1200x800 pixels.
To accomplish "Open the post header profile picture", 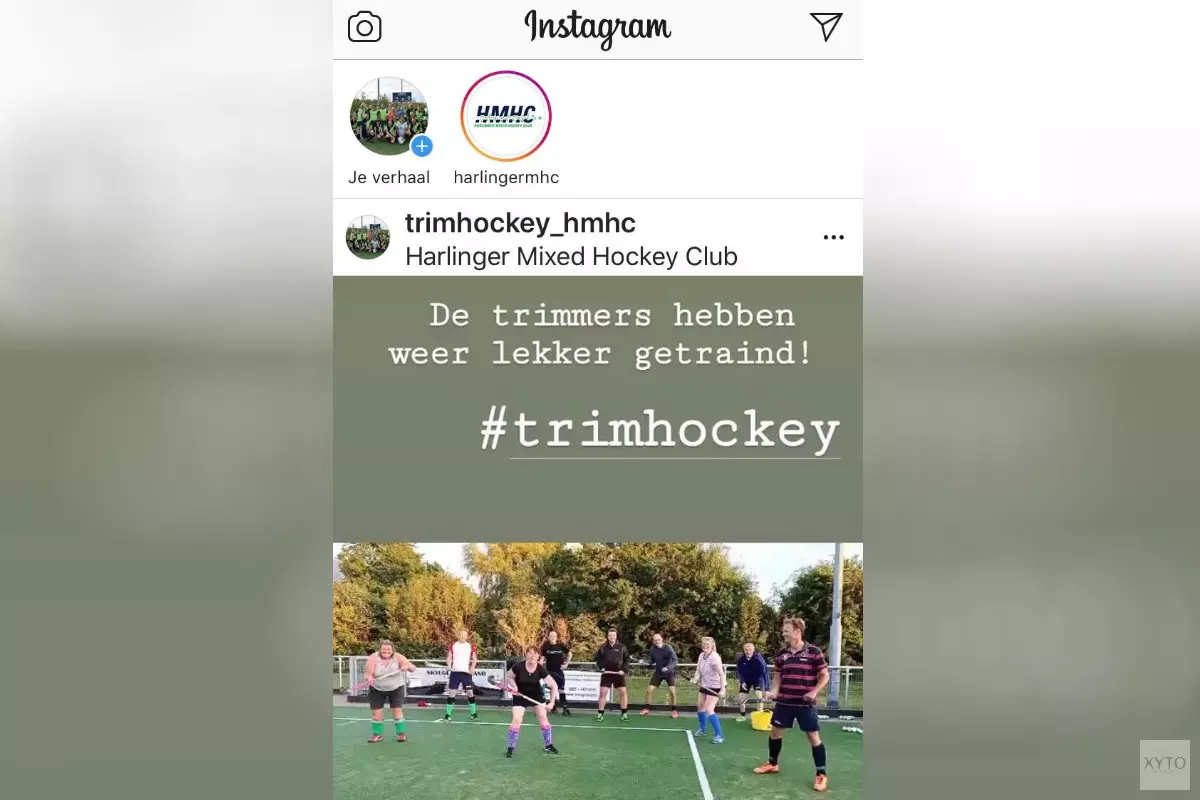I will [x=368, y=238].
